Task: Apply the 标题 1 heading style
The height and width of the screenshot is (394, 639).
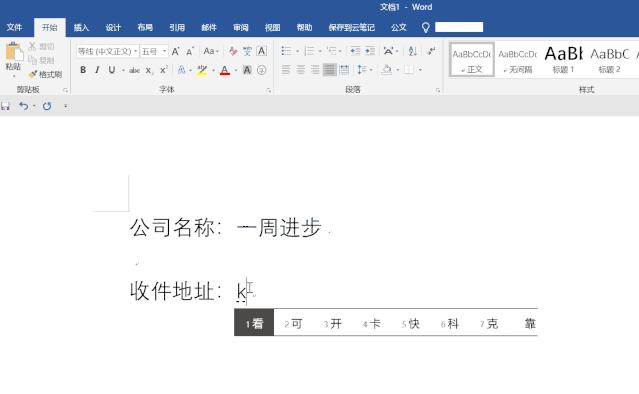Action: 563,59
